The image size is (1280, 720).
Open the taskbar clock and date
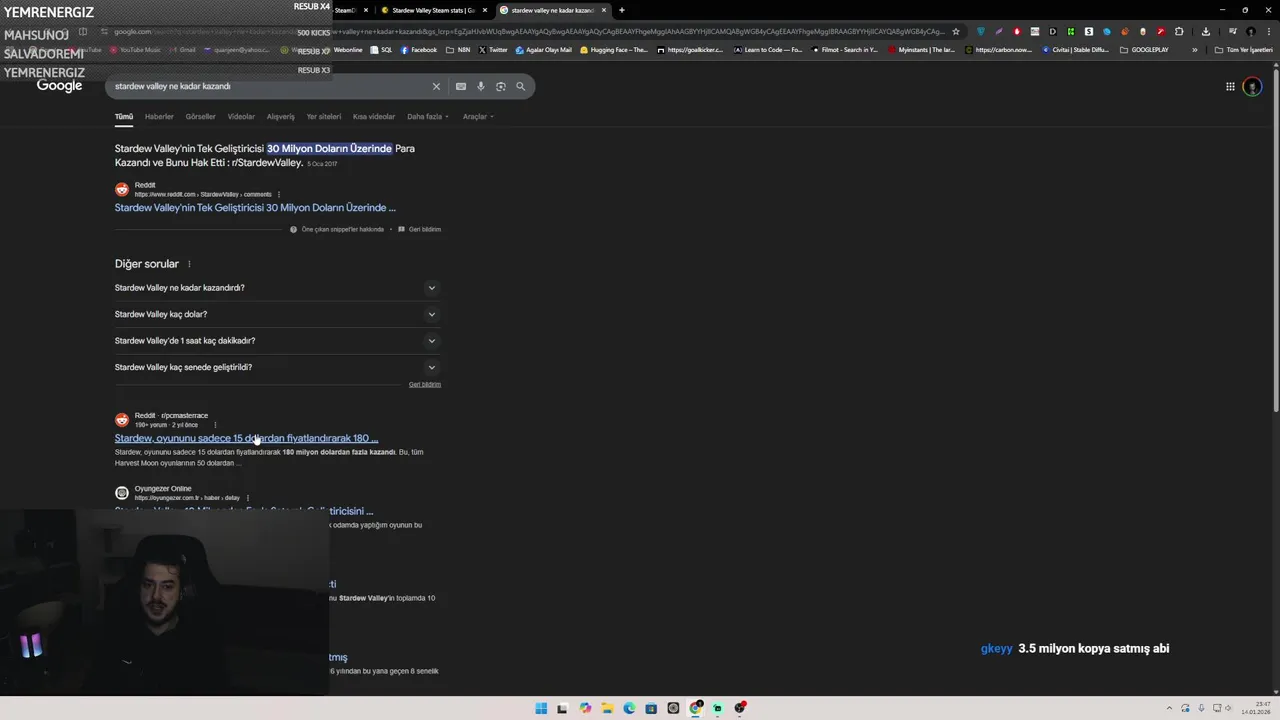pyautogui.click(x=1256, y=708)
